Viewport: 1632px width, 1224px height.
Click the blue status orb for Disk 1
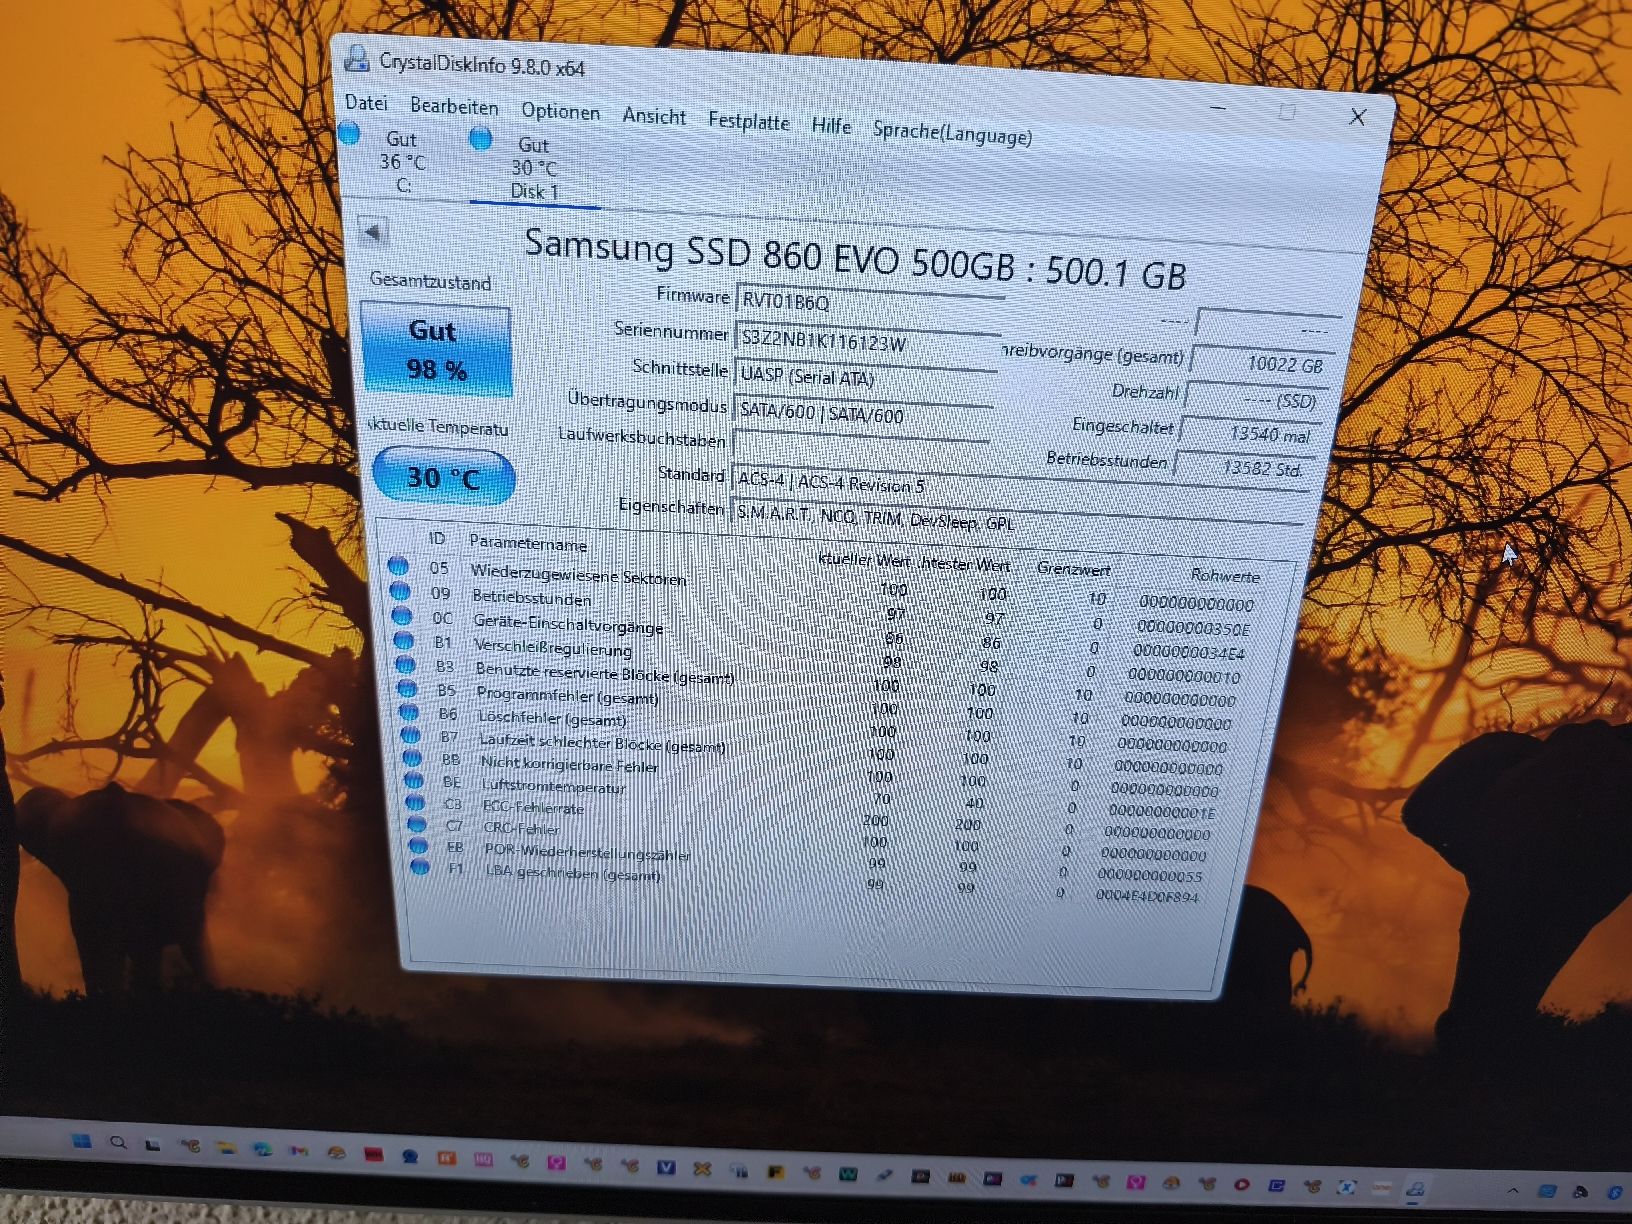click(481, 138)
